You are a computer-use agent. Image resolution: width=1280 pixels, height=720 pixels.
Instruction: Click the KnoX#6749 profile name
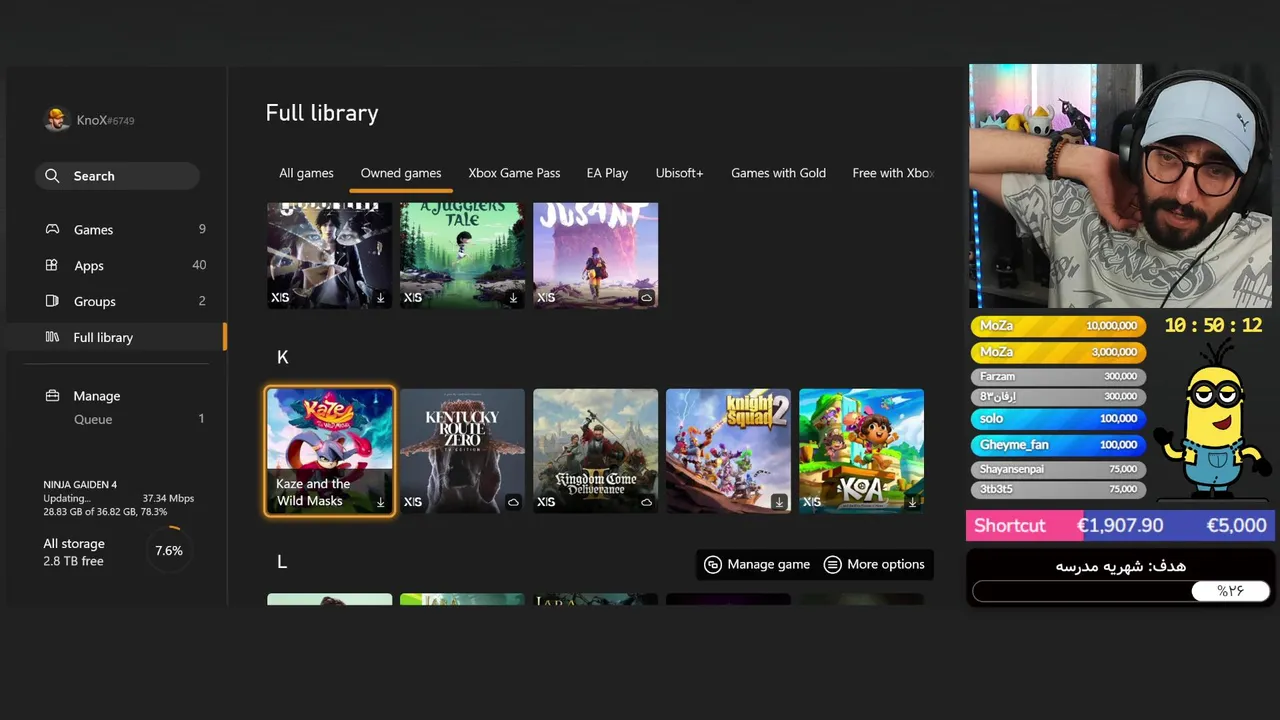105,120
